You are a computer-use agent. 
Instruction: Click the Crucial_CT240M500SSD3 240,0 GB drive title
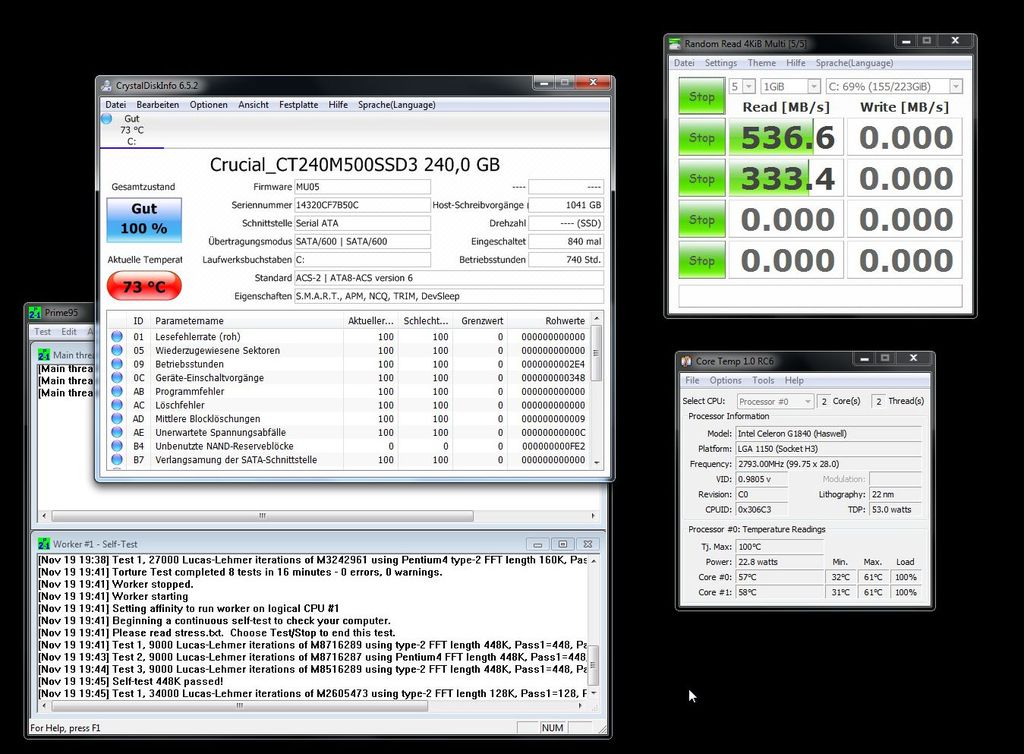click(x=355, y=165)
